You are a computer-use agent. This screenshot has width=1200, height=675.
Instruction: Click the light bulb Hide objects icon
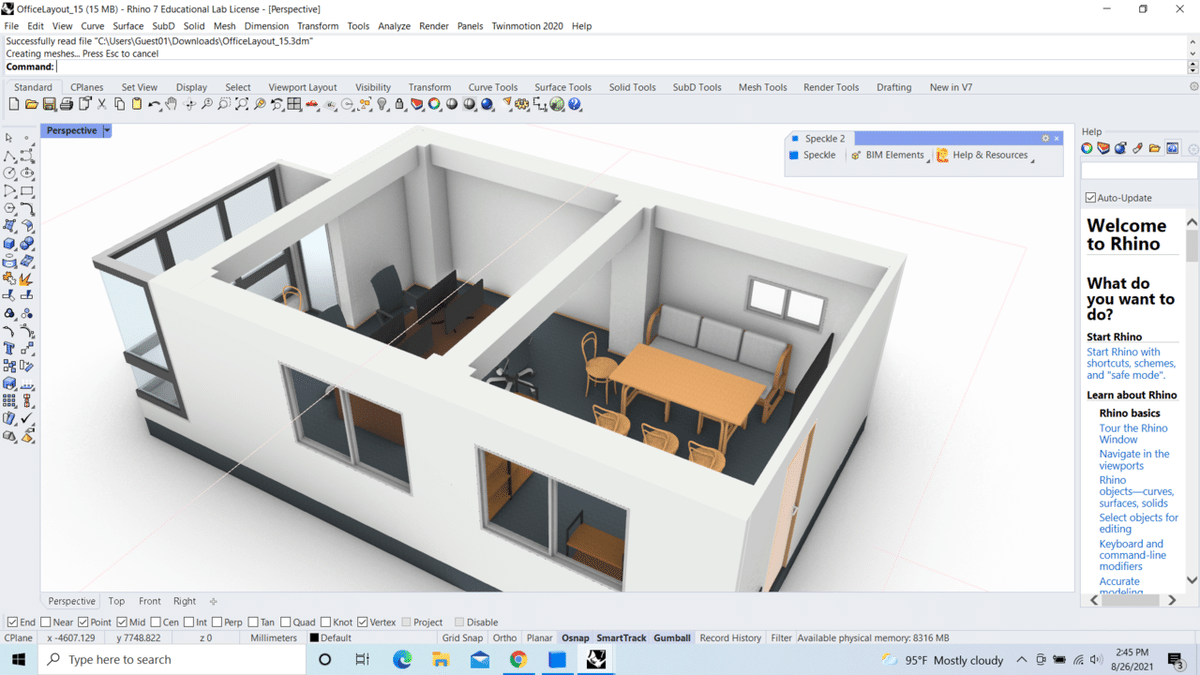coord(382,104)
